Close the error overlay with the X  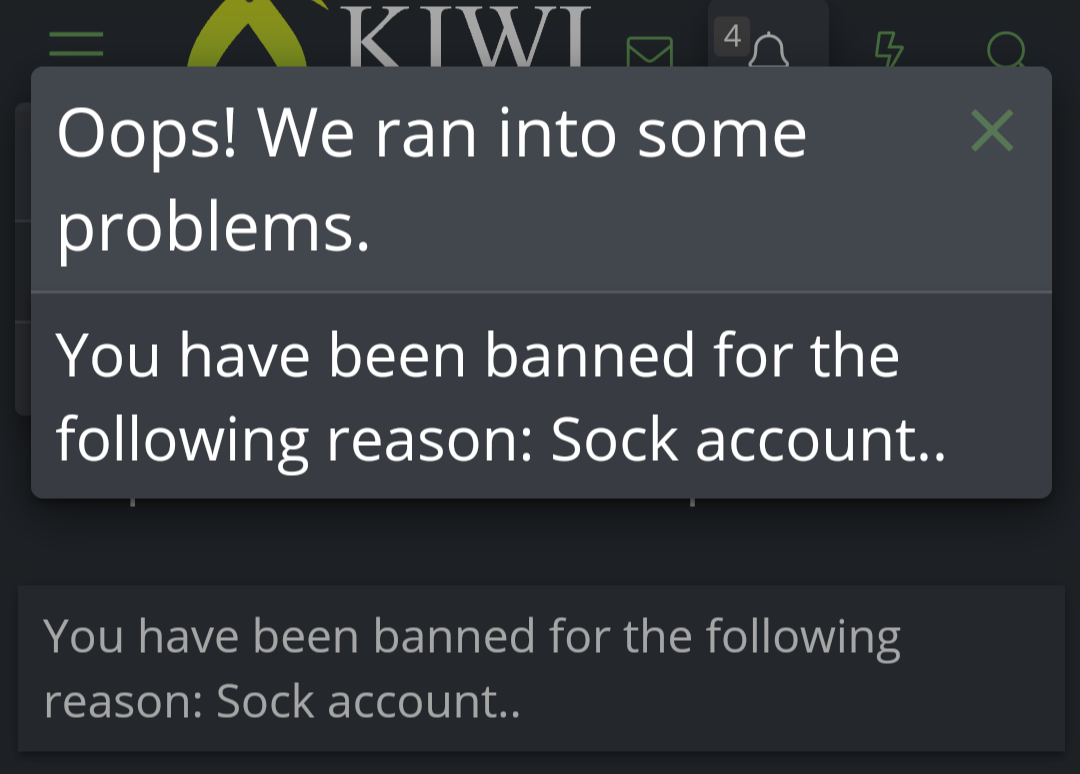point(992,130)
